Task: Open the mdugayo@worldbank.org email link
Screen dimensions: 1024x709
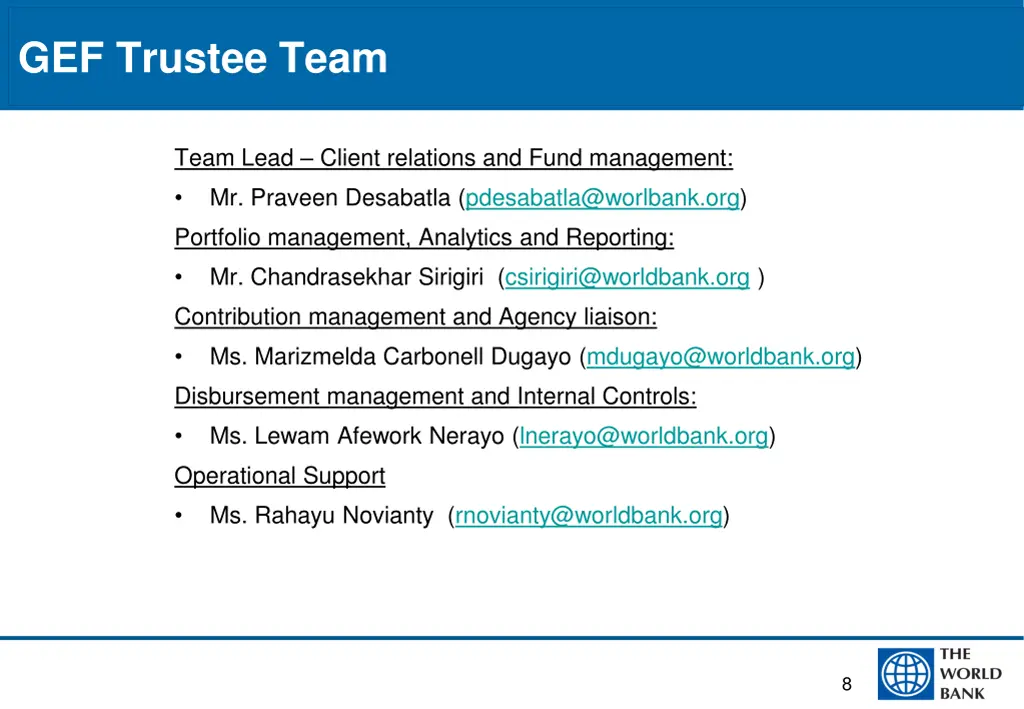Action: click(718, 356)
